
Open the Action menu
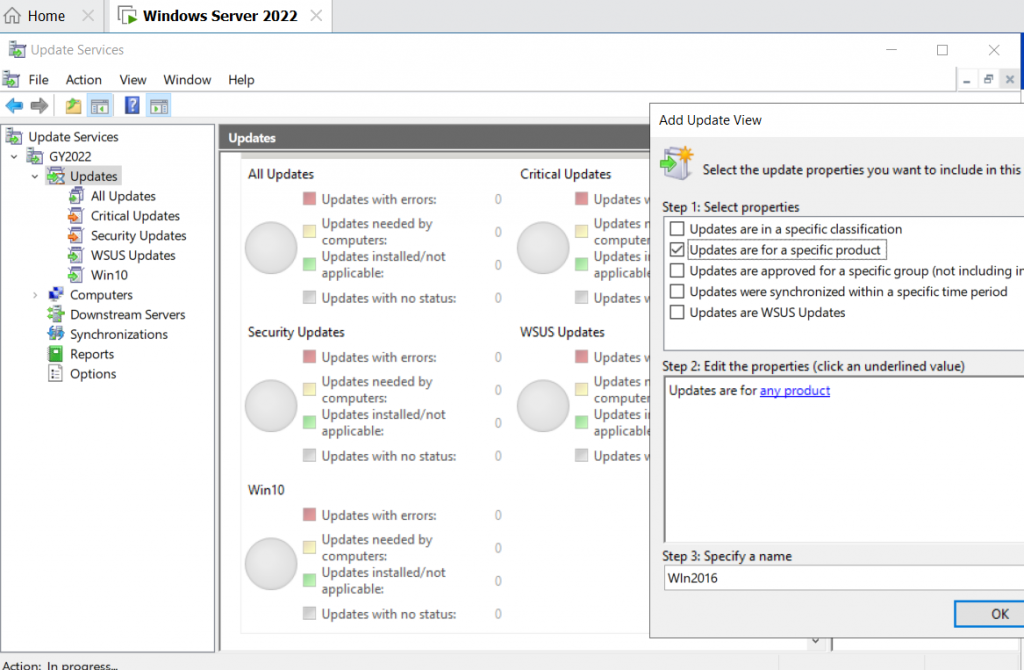click(x=84, y=80)
